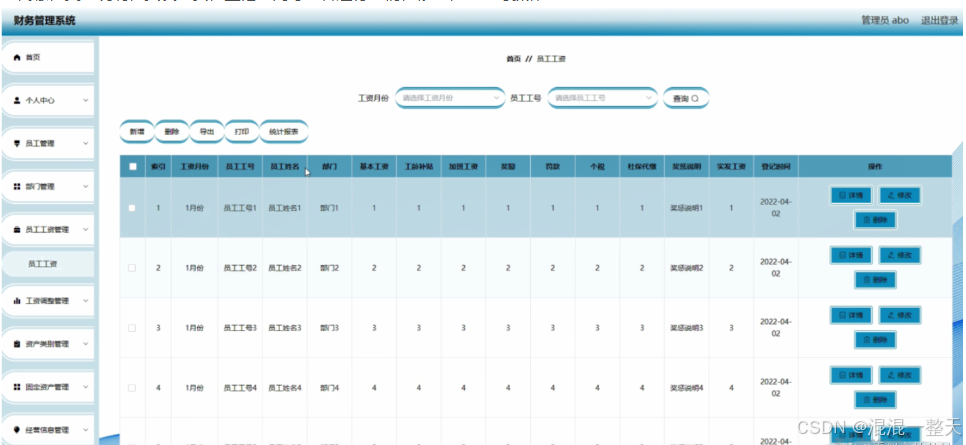Click the icon beside 资产类别管理
Viewport: 966px width, 445px height.
[17, 345]
